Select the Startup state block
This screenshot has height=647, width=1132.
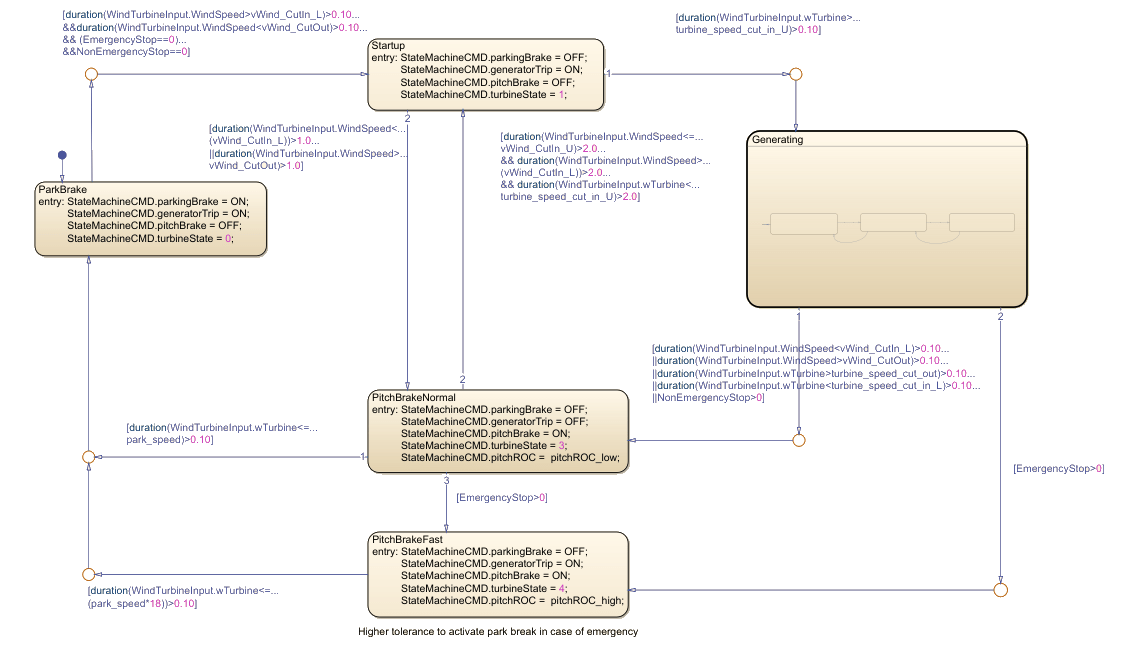point(486,74)
